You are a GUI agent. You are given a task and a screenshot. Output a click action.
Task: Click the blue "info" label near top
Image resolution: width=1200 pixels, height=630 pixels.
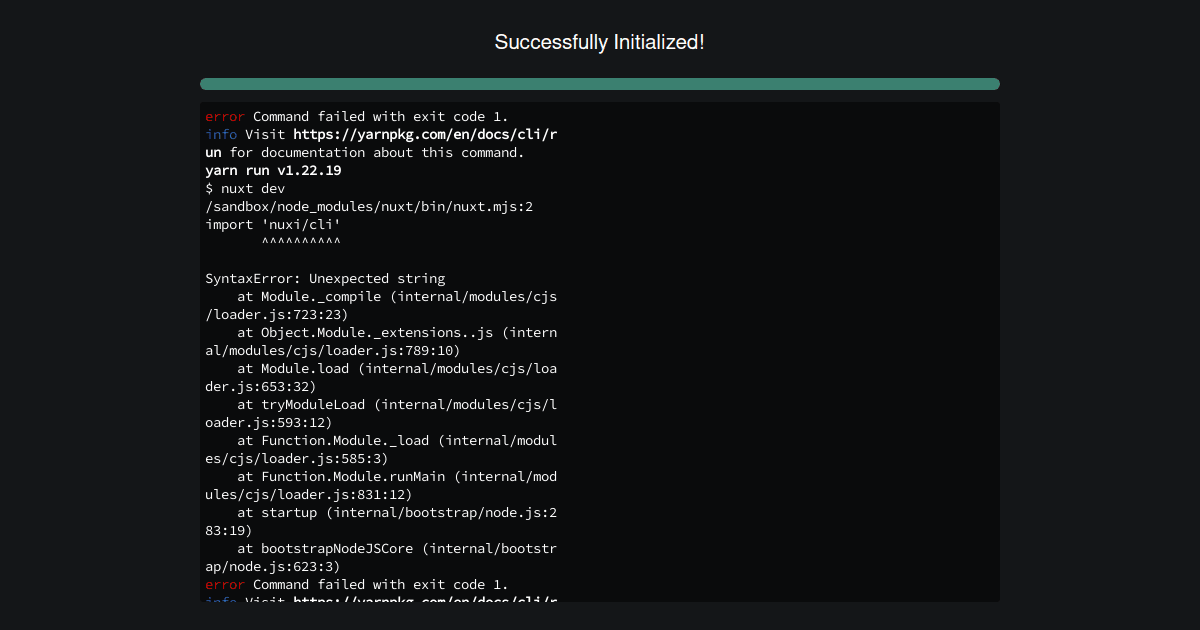tap(221, 134)
